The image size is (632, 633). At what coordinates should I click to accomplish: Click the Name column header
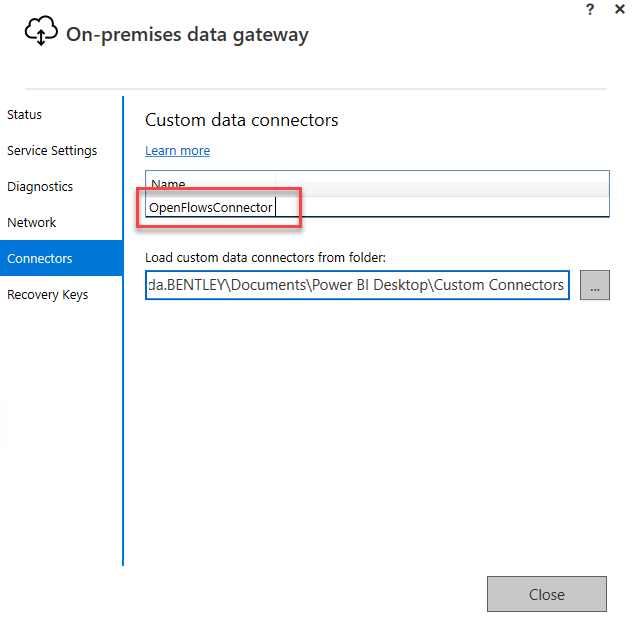[168, 184]
